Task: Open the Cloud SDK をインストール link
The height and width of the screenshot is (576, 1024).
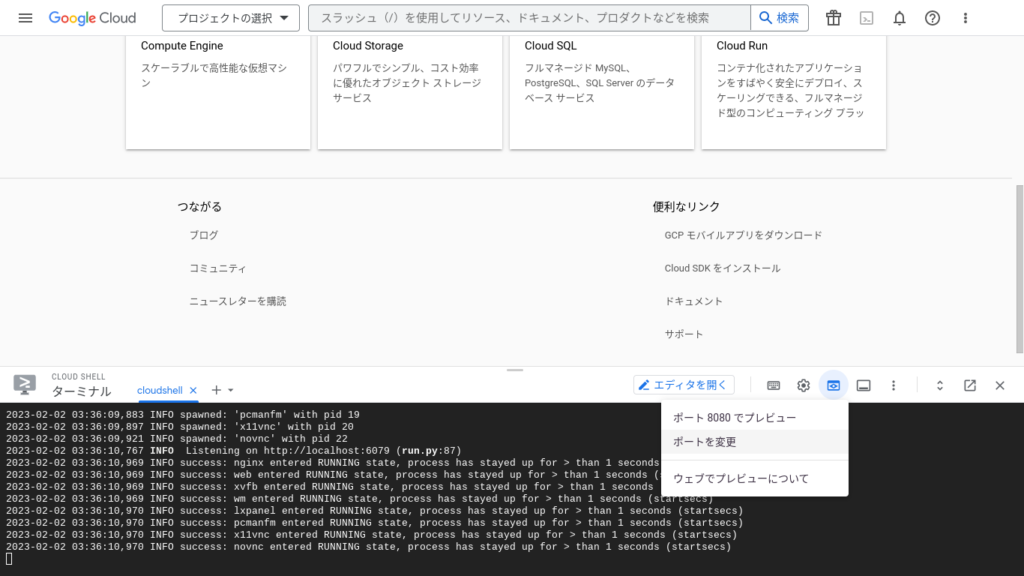Action: click(x=722, y=268)
